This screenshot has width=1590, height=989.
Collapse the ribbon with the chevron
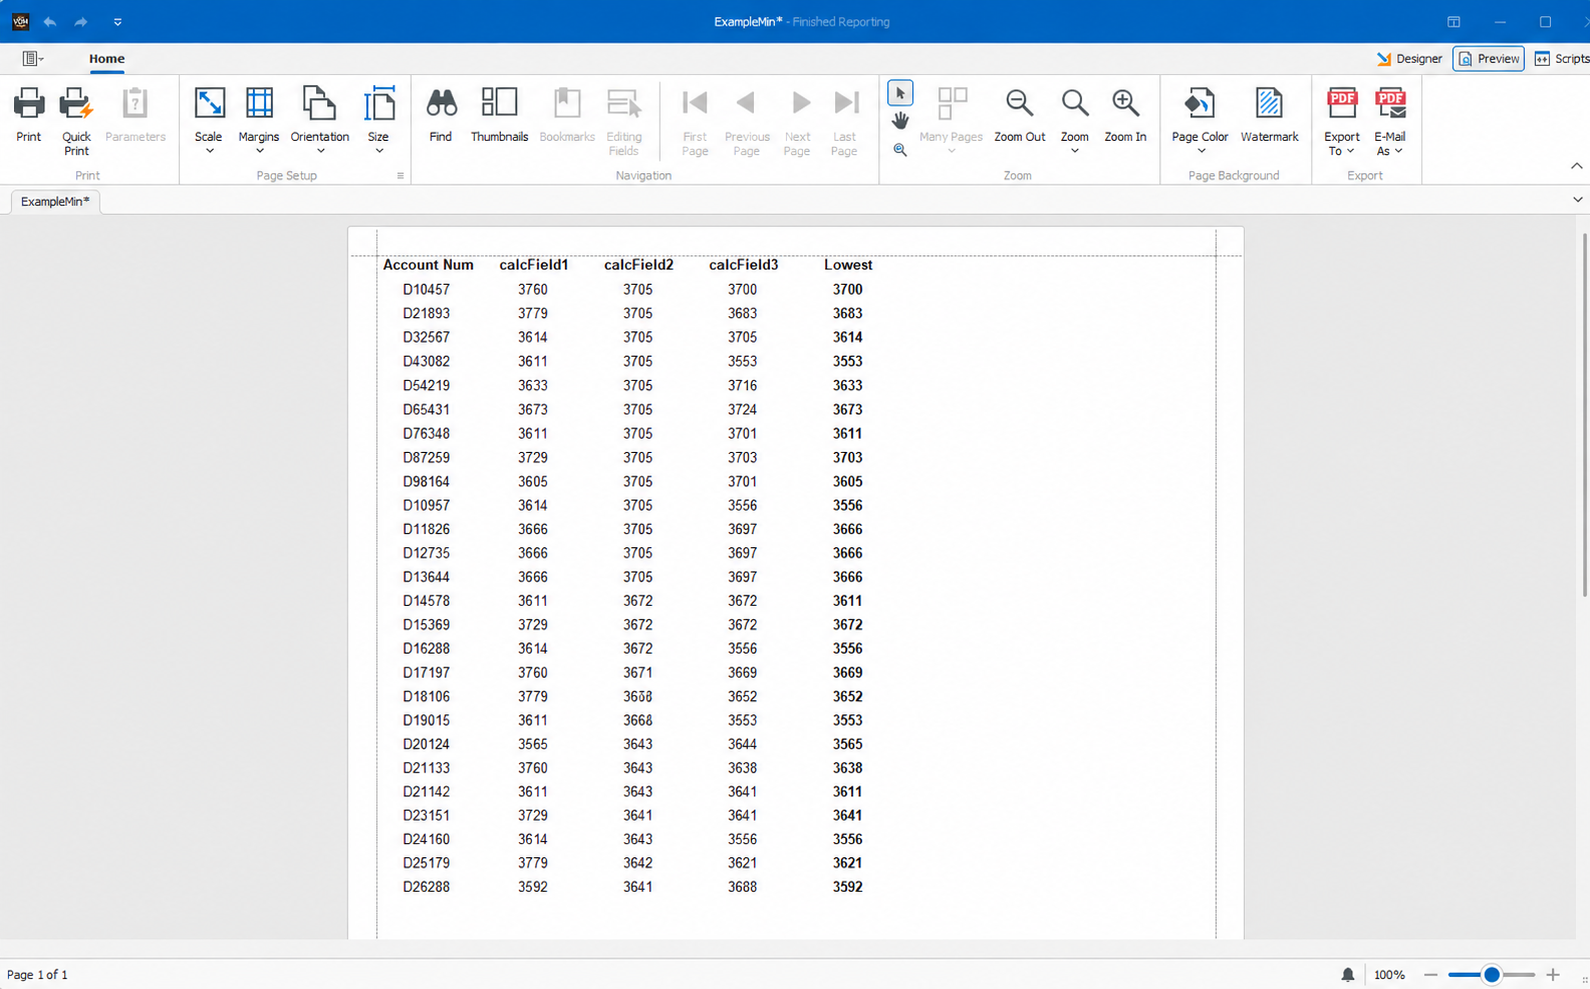pos(1577,166)
